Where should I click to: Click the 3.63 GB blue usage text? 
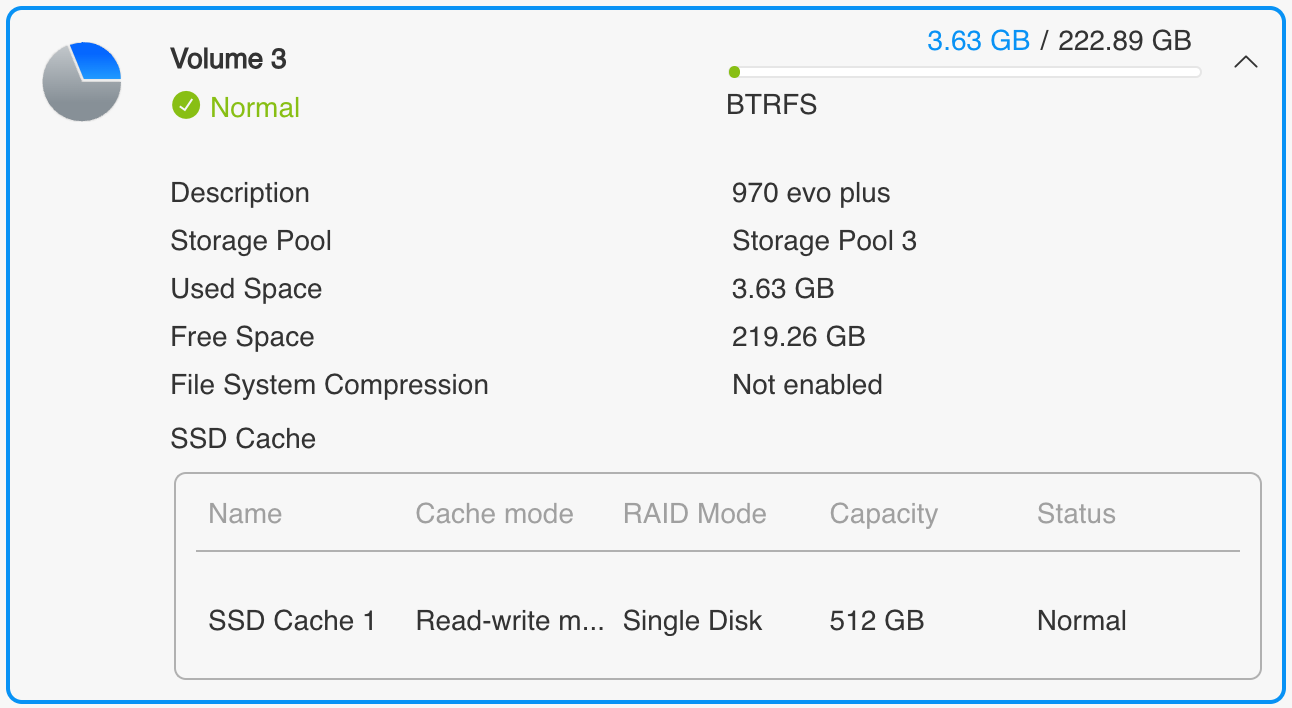click(978, 41)
